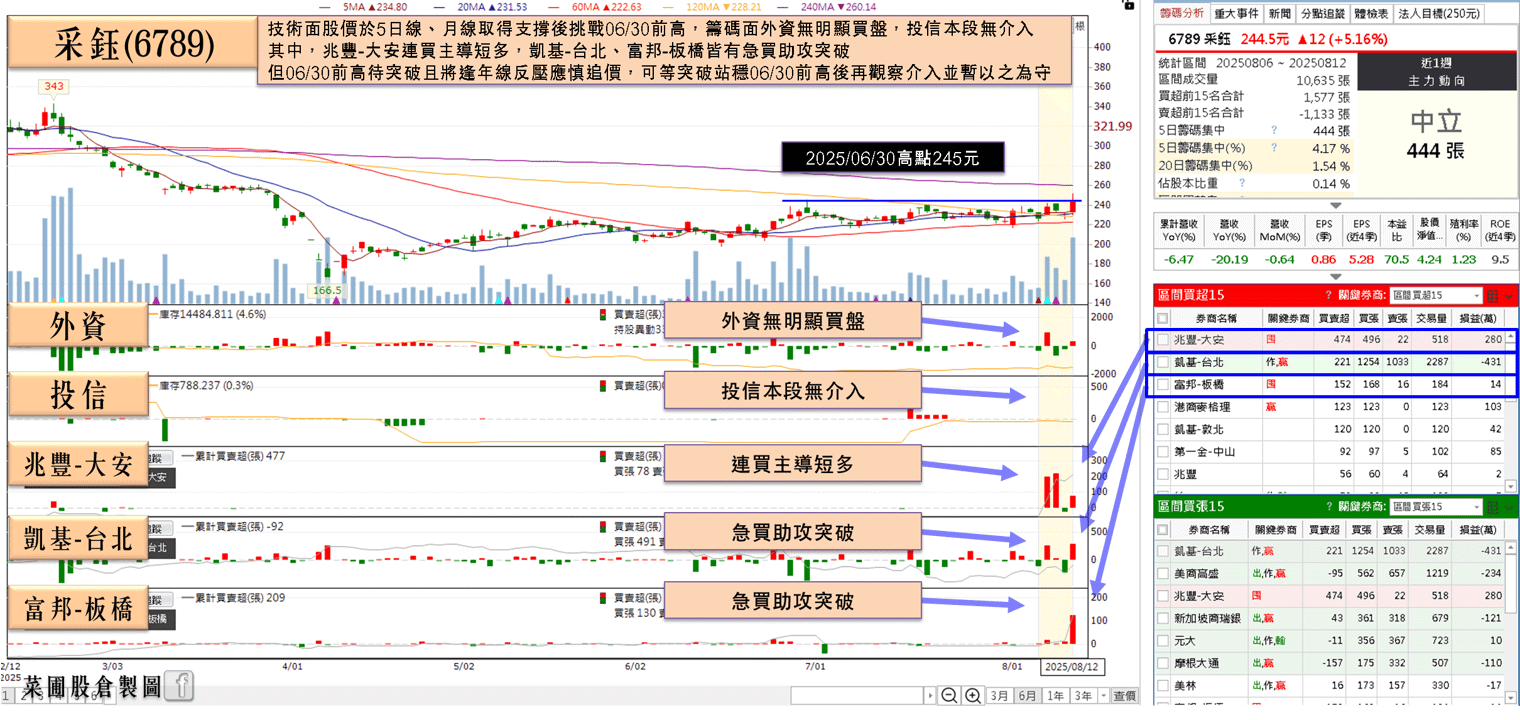Switch to the 體檢表 tab
Viewport: 1520px width, 720px height.
[1371, 14]
